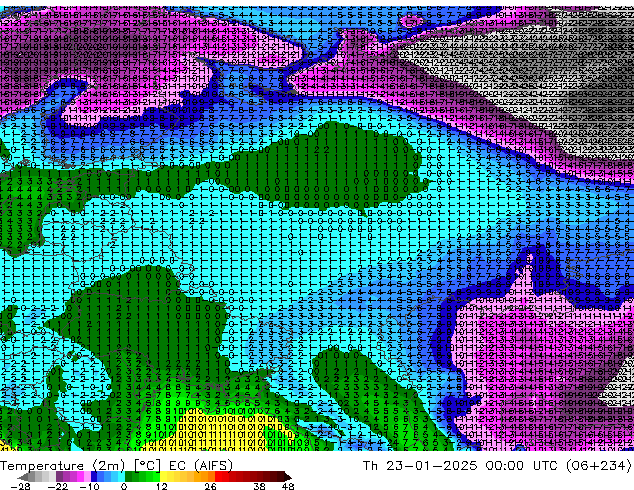Click the bright yellow swatch above the 12 label

click(x=163, y=477)
